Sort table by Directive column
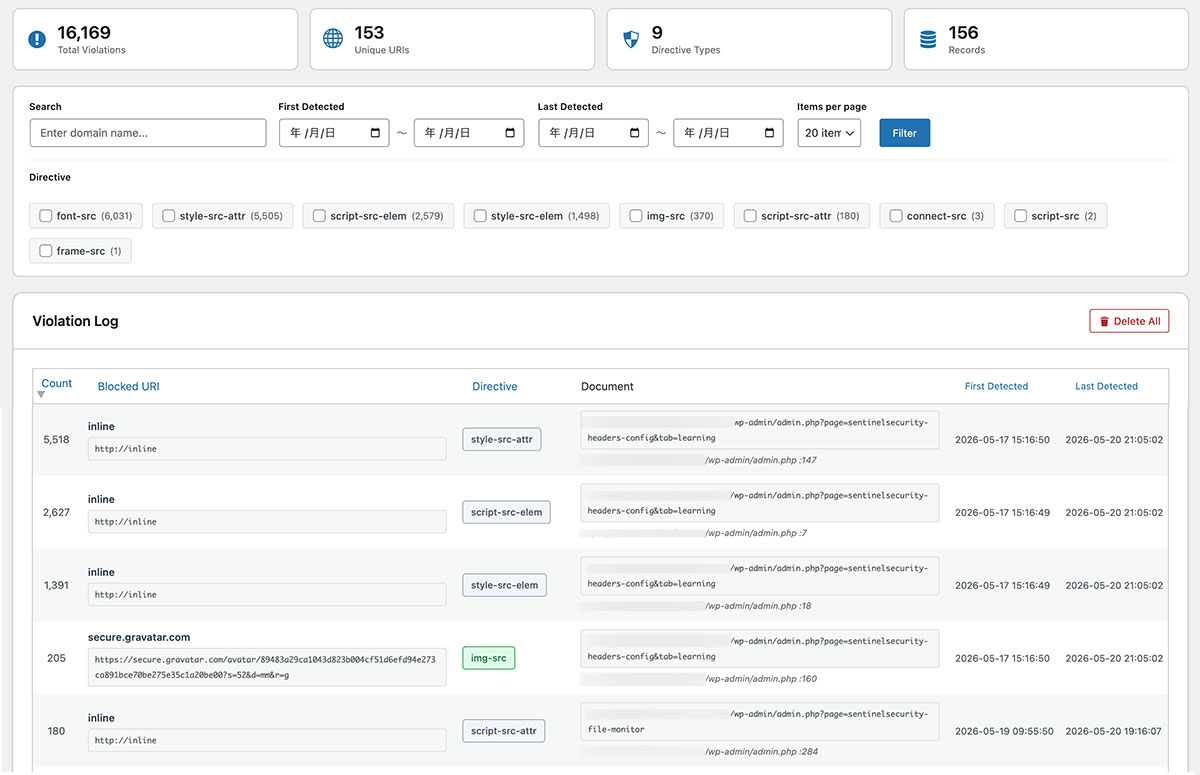The height and width of the screenshot is (775, 1200). 495,387
